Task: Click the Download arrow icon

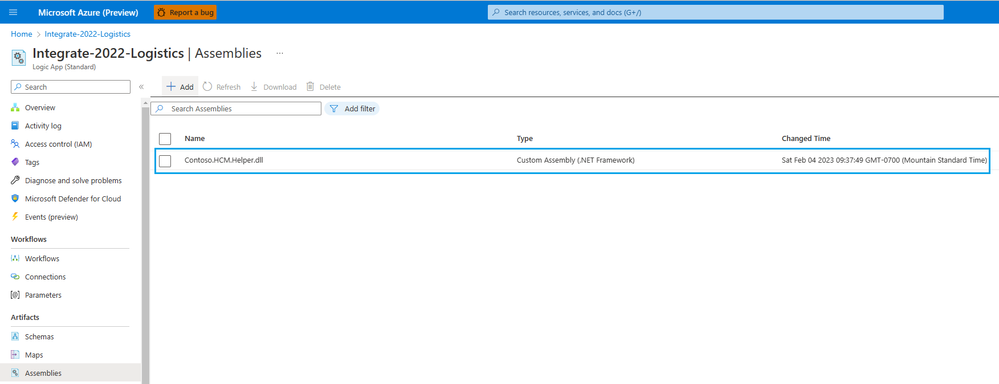Action: pyautogui.click(x=254, y=87)
